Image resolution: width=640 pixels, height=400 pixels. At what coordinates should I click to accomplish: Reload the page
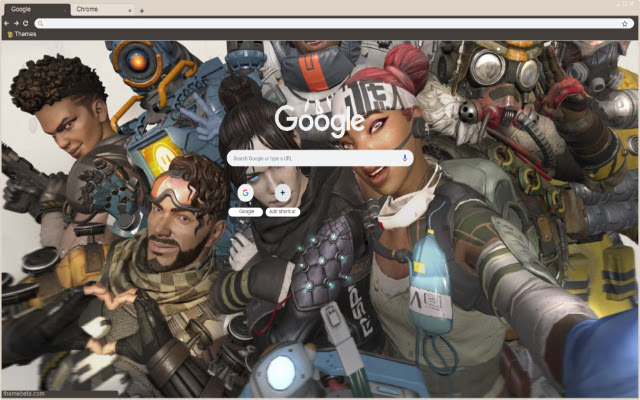coord(26,24)
